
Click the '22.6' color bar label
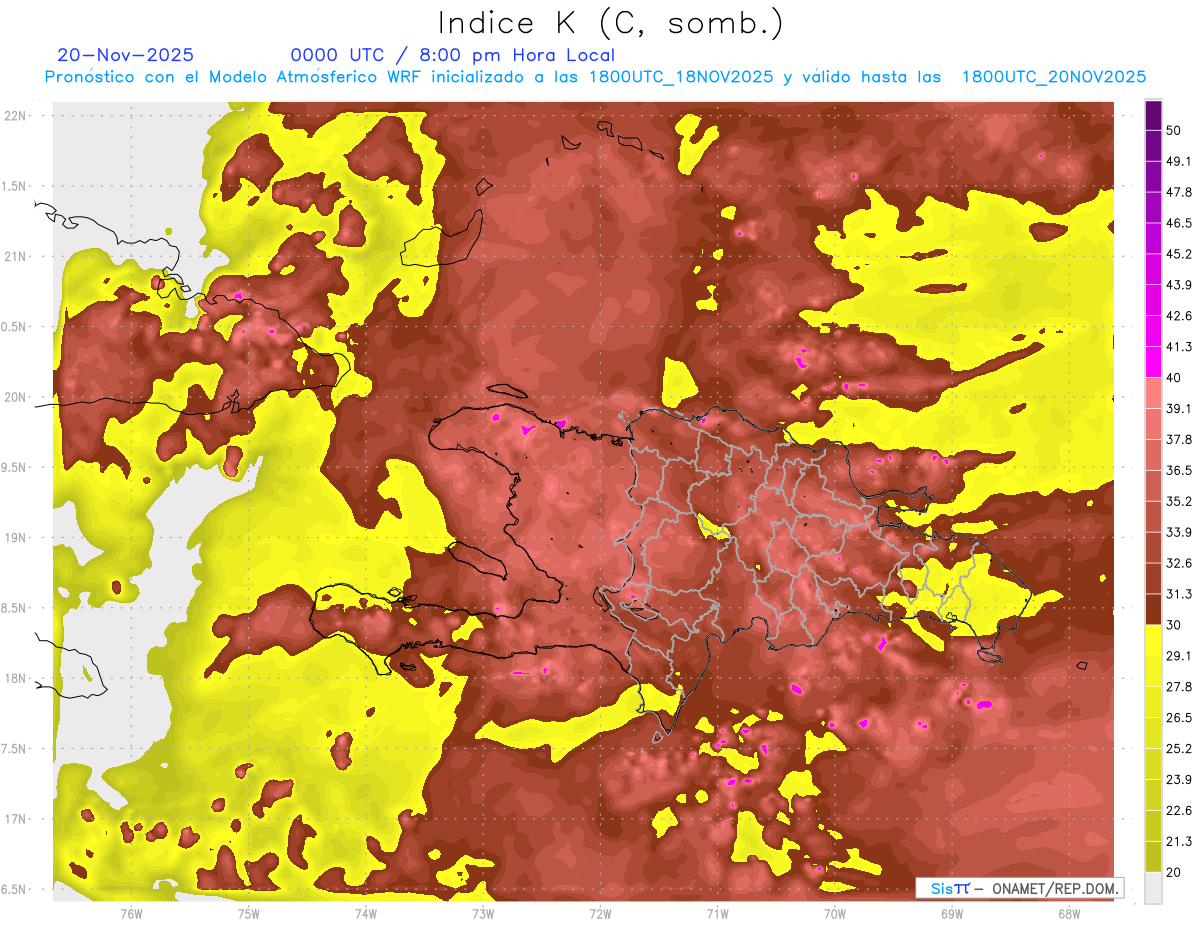point(1179,811)
